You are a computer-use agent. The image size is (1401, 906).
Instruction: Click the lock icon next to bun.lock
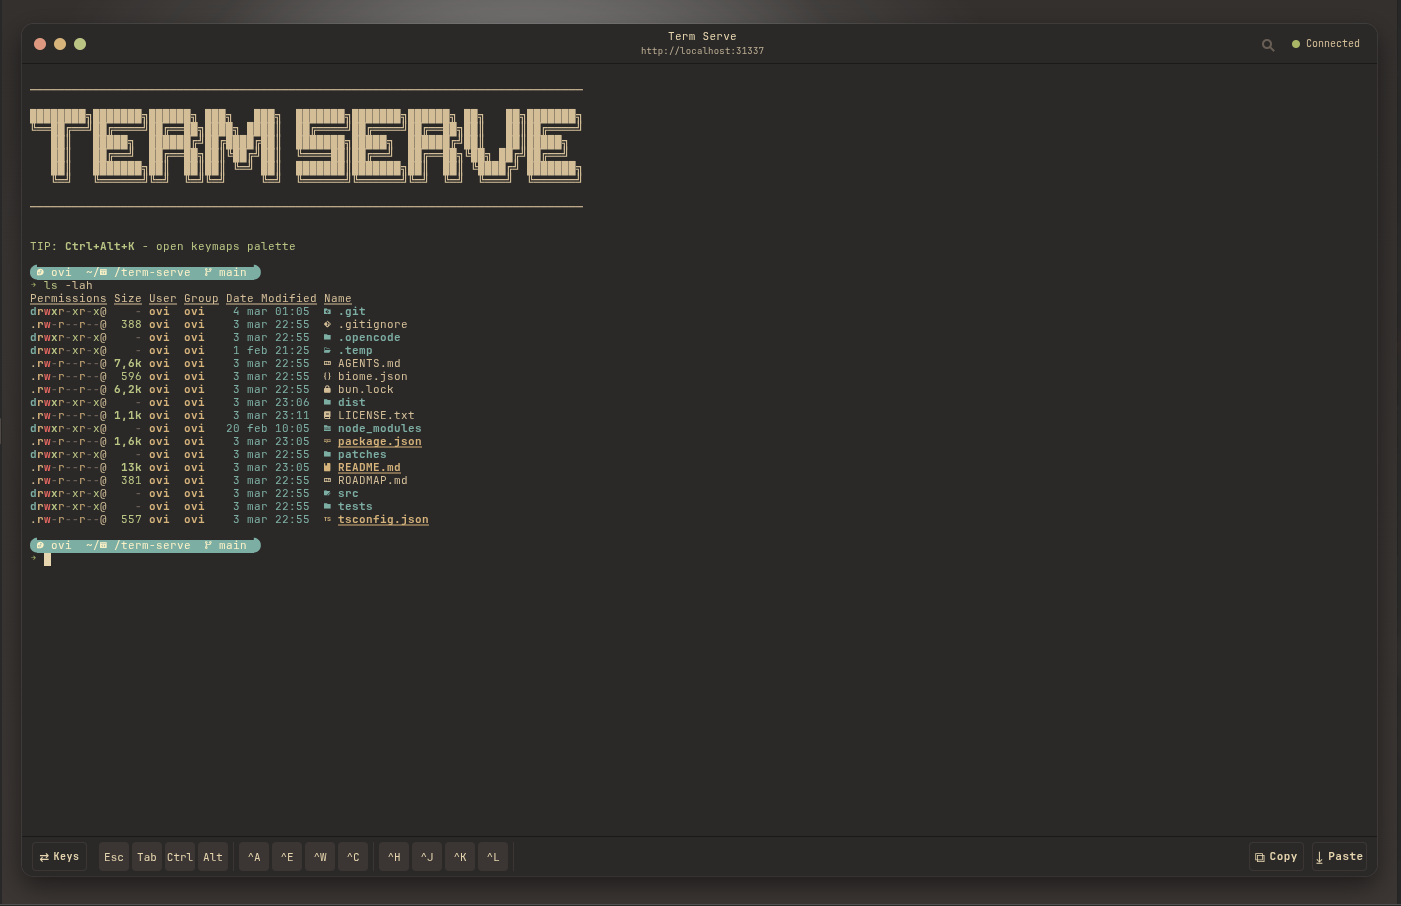pyautogui.click(x=327, y=389)
